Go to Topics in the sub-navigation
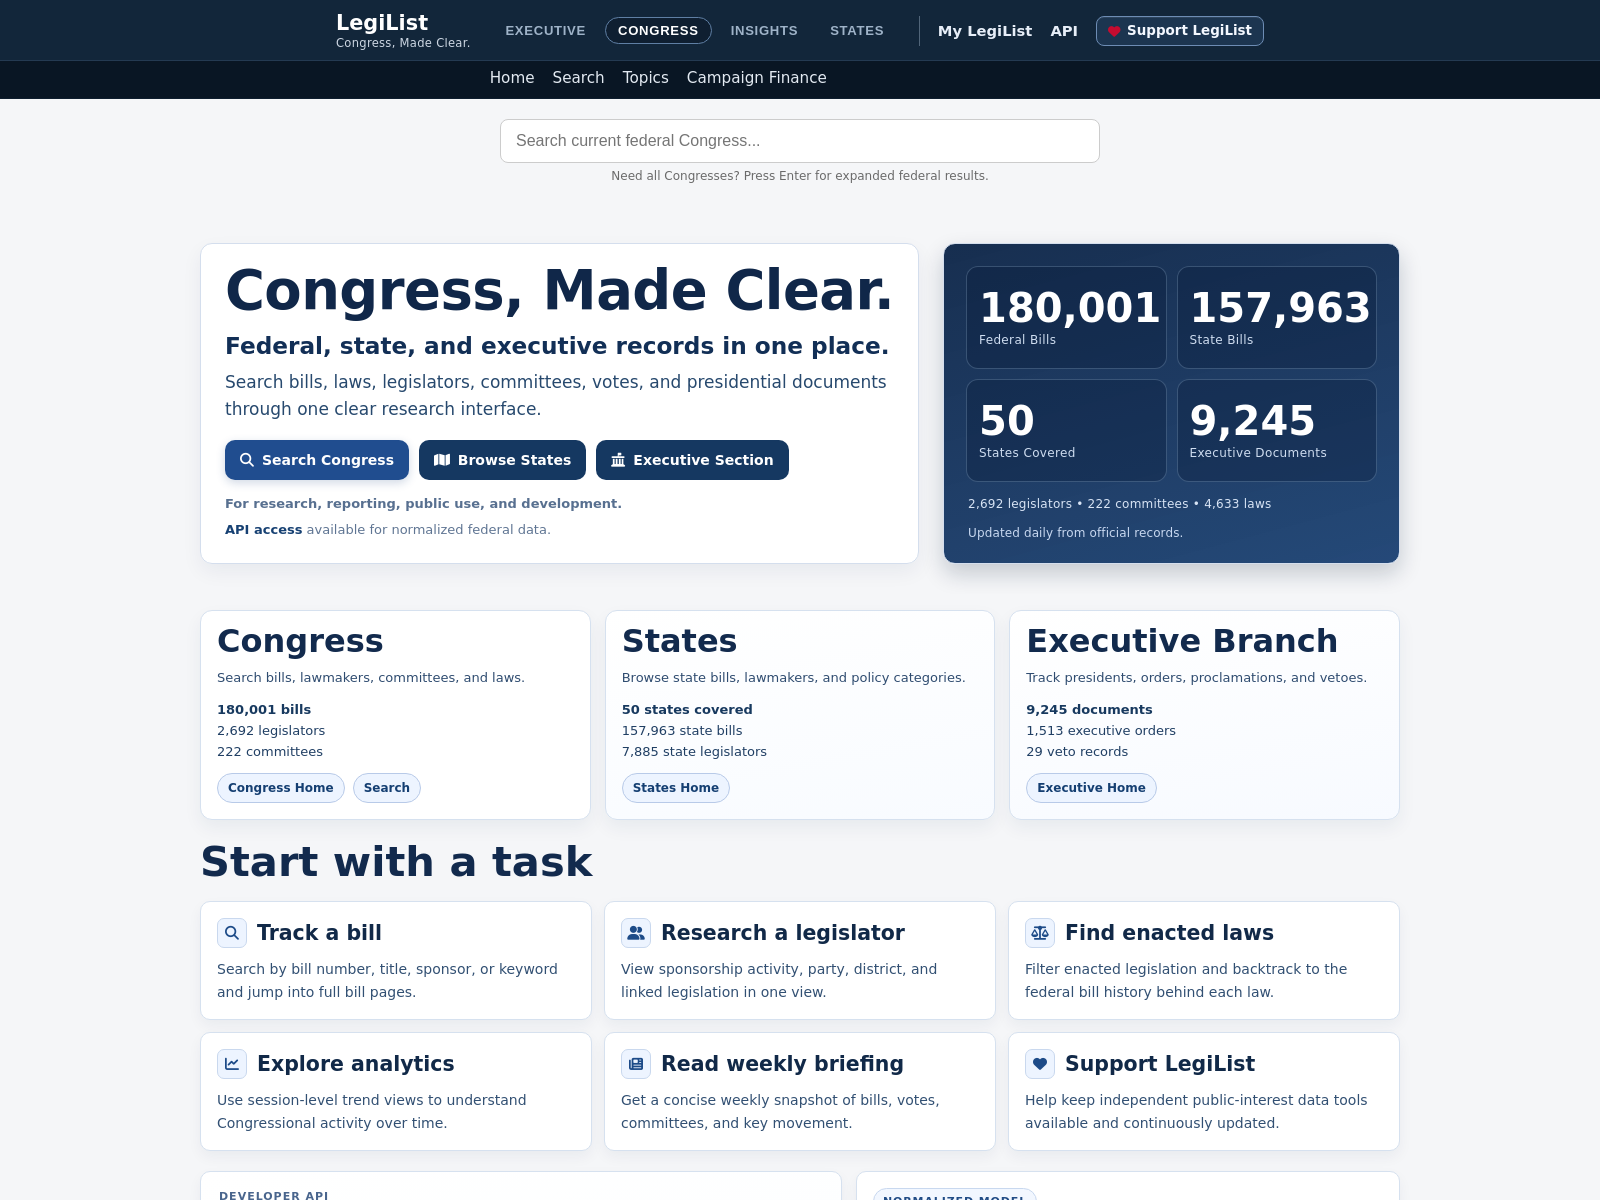 pyautogui.click(x=646, y=78)
